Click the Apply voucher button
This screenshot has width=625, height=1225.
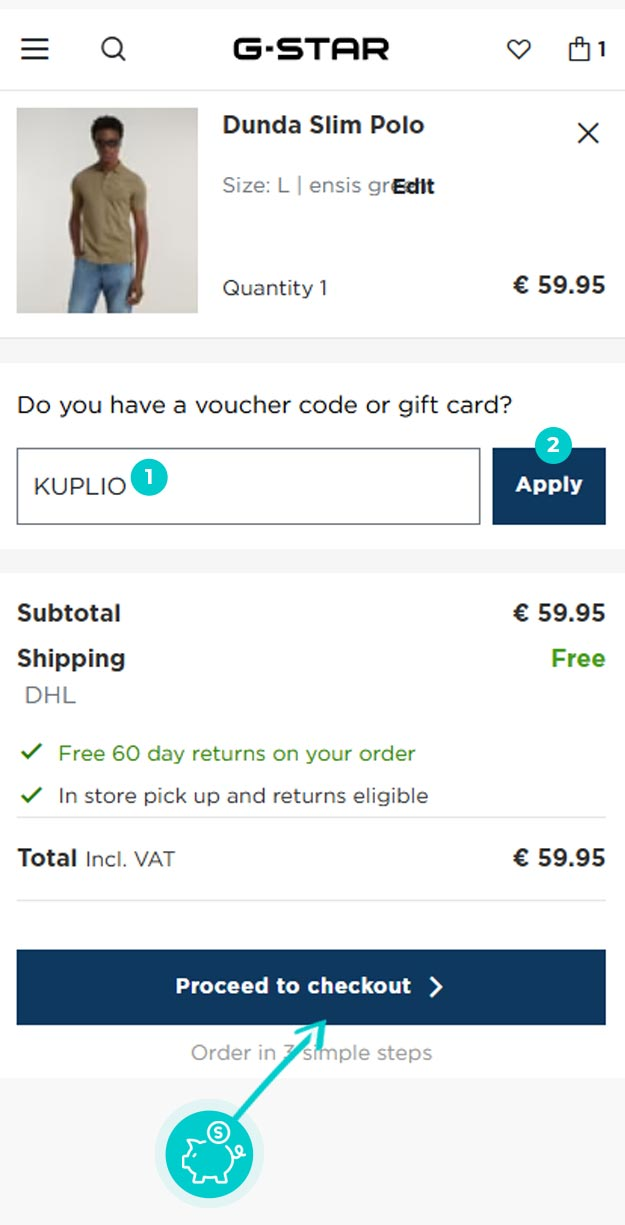(549, 486)
